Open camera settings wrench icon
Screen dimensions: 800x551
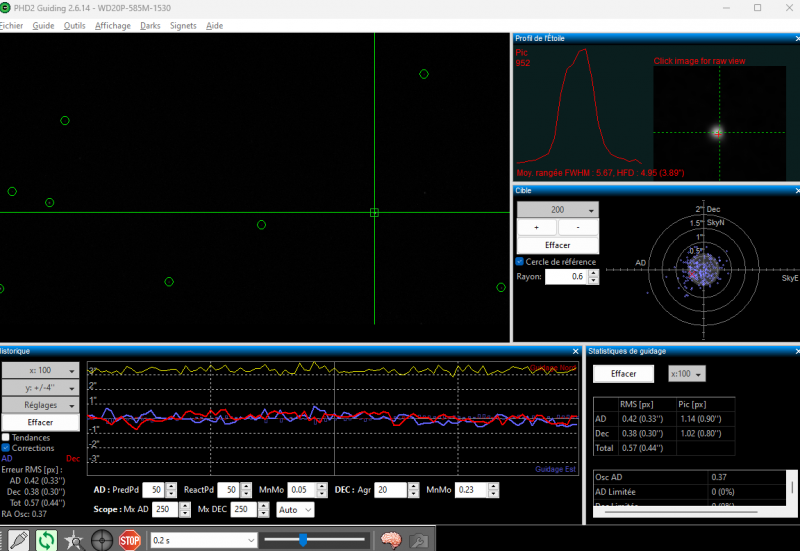418,540
